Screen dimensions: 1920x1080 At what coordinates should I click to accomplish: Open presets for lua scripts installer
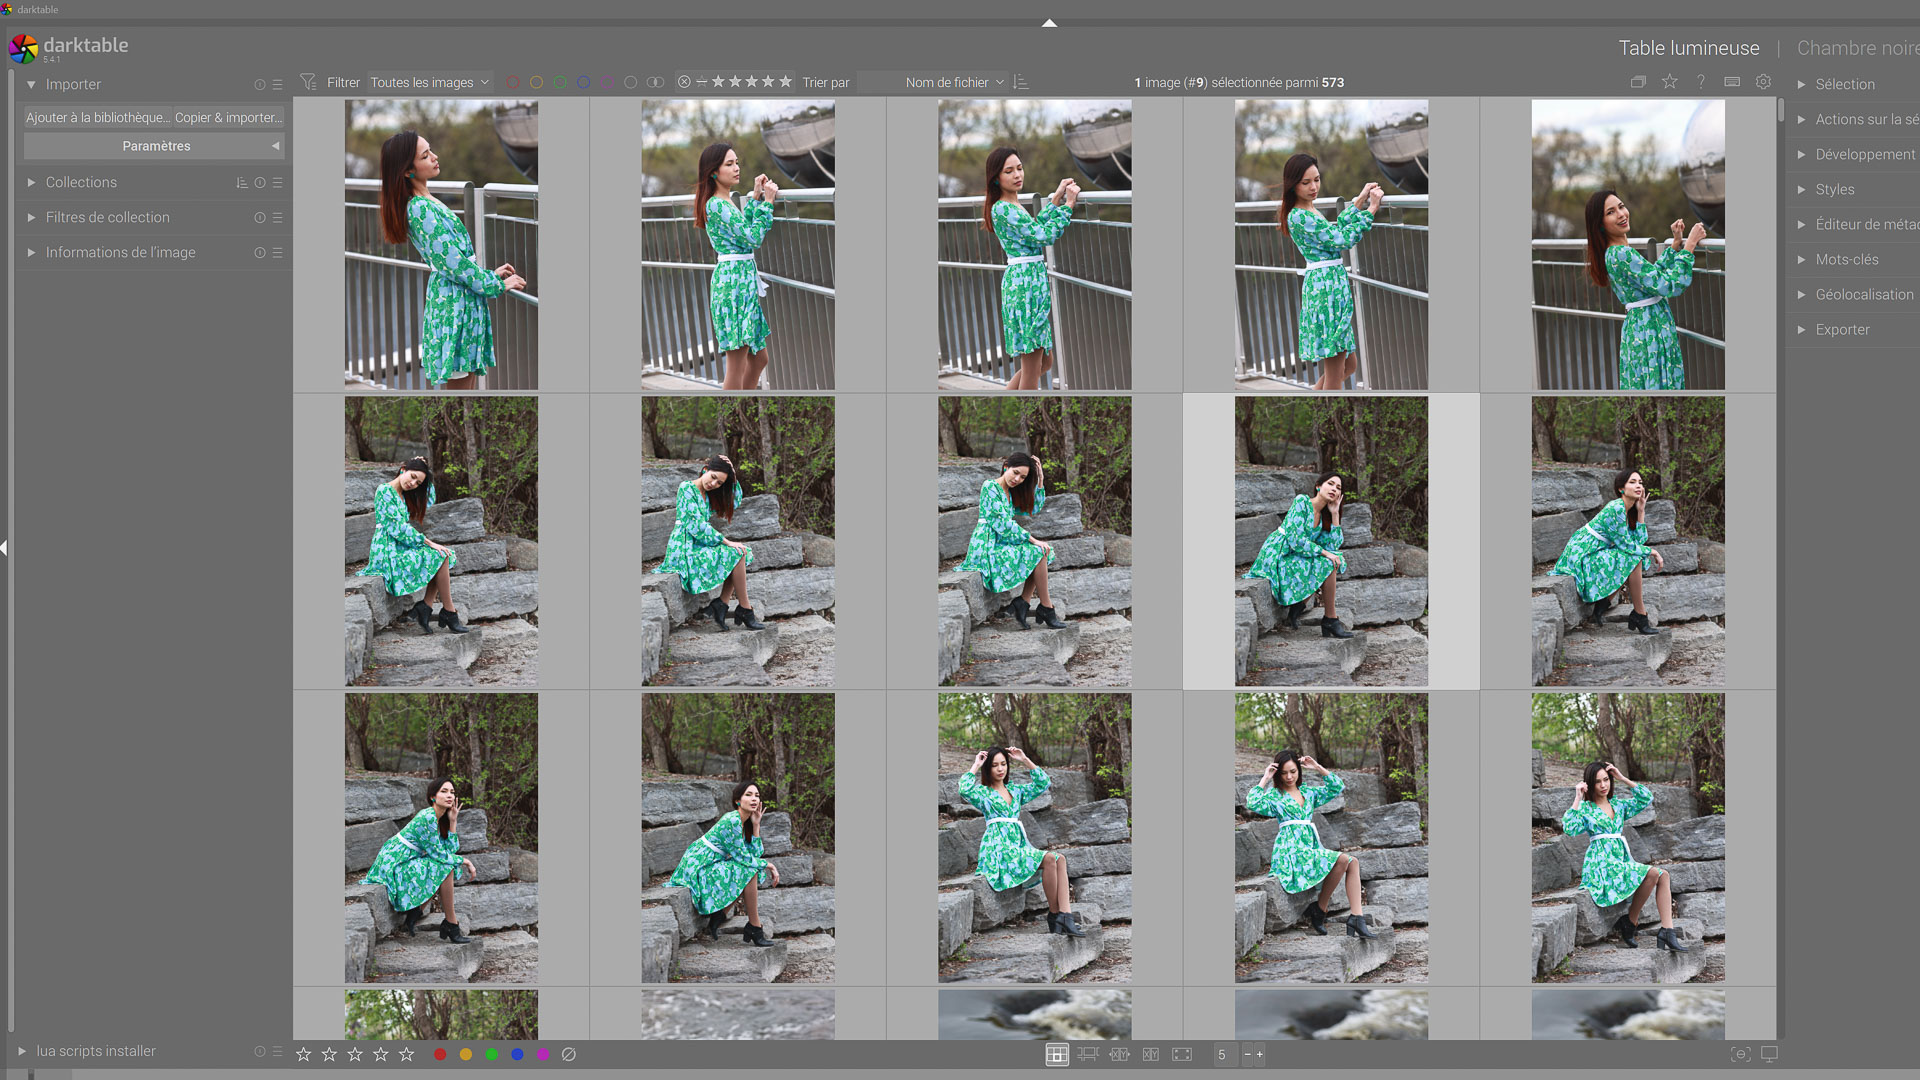tap(278, 1051)
